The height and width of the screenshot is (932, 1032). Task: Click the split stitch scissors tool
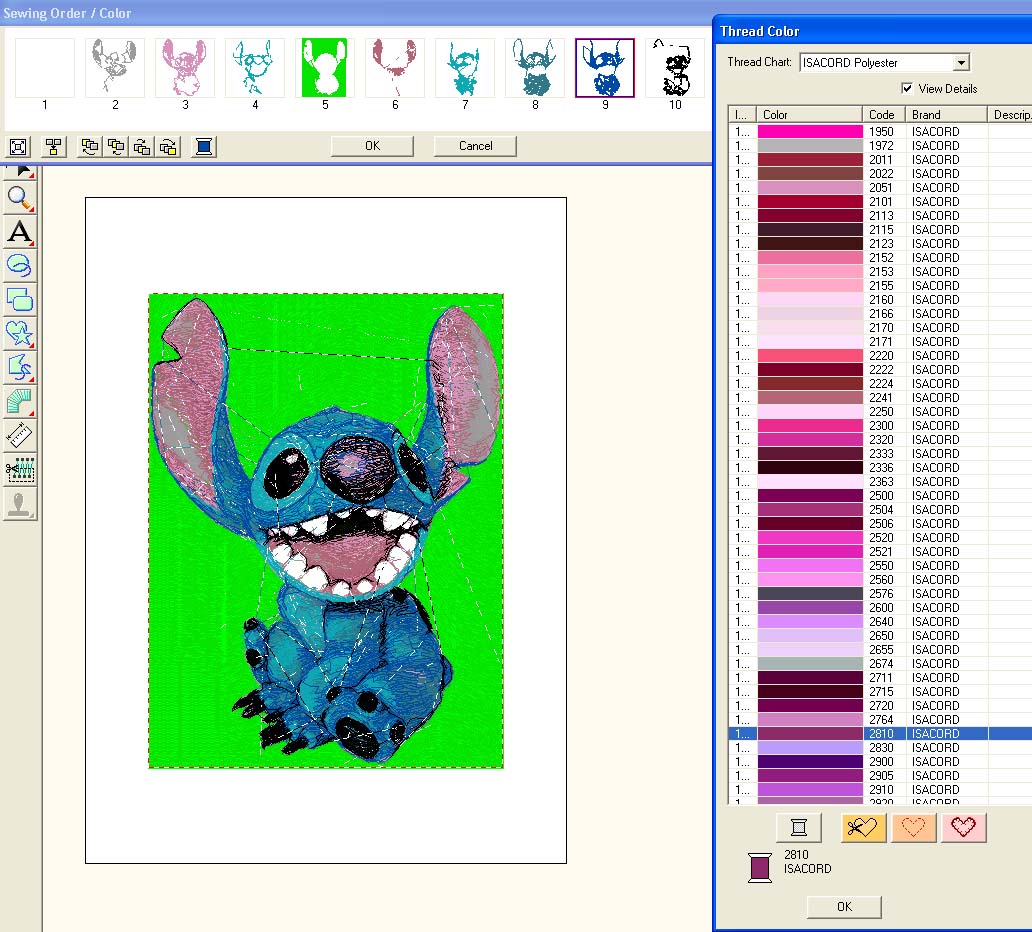[x=20, y=468]
